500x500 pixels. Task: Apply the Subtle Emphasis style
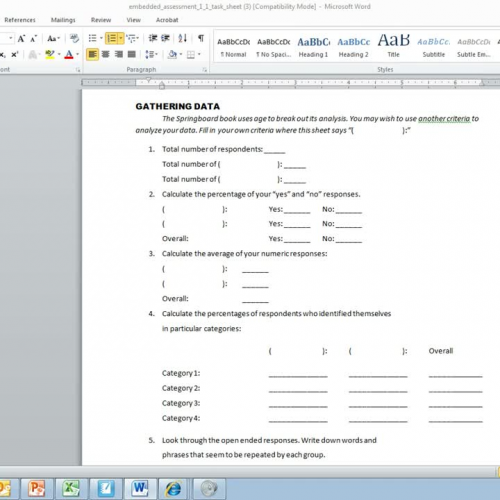[x=474, y=47]
